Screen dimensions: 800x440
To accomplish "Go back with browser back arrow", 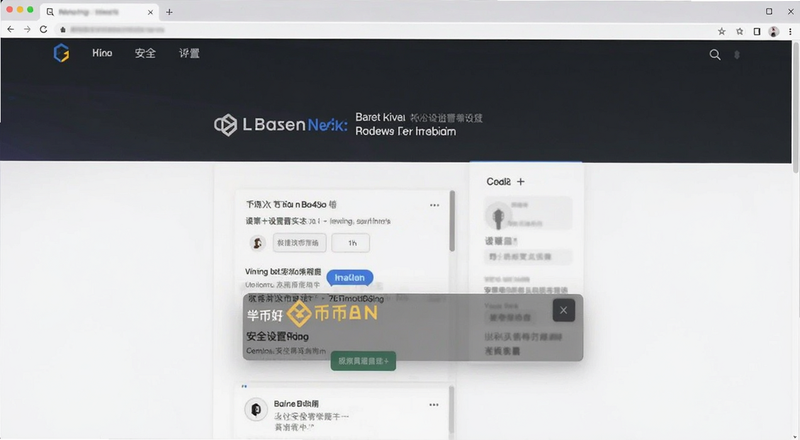I will click(11, 30).
